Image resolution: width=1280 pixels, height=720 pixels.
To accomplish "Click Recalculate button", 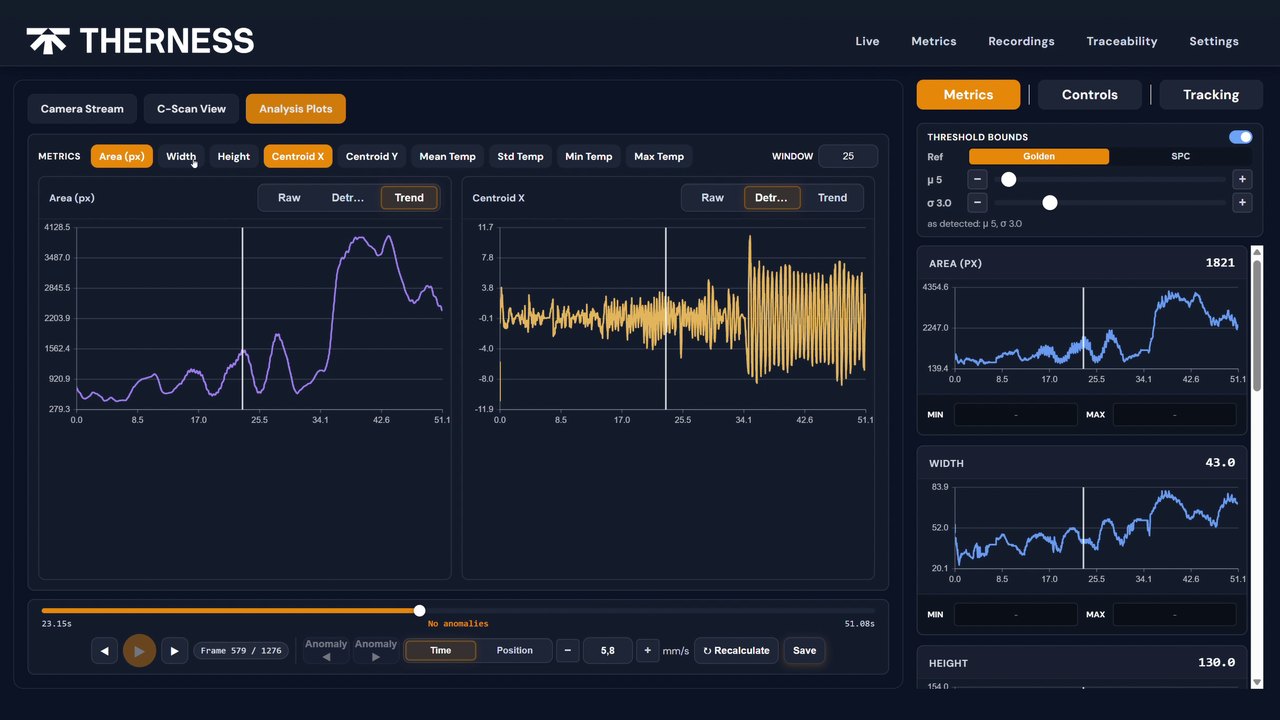I will click(736, 651).
